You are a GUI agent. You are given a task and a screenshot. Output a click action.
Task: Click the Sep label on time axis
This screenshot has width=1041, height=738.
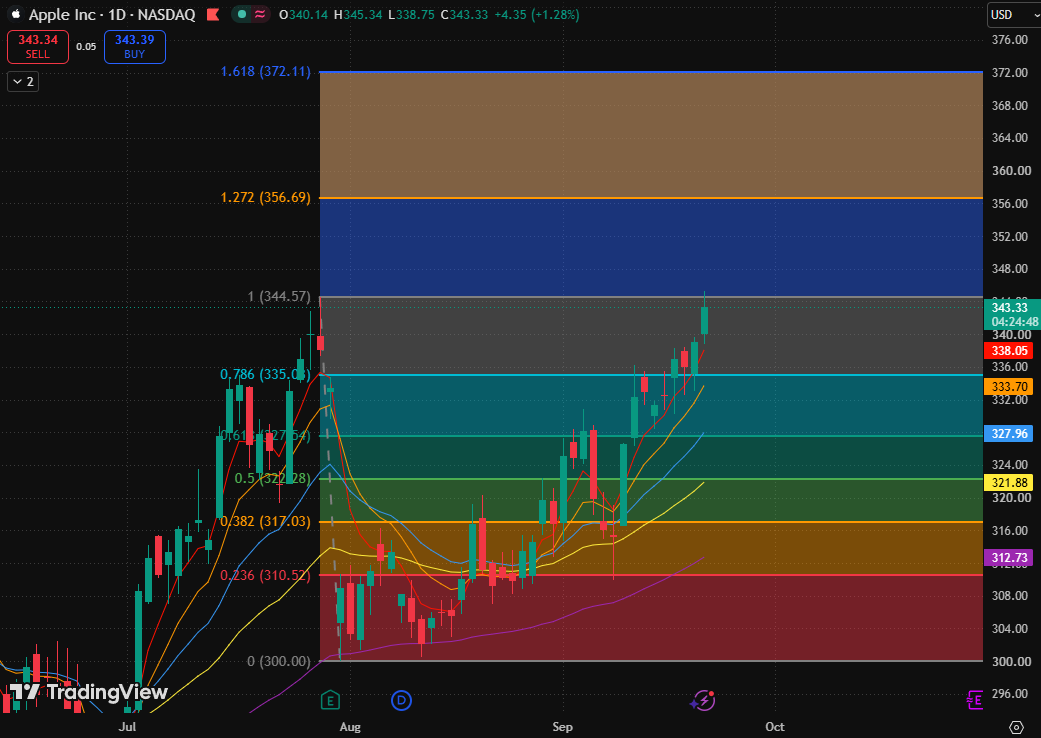pyautogui.click(x=562, y=727)
